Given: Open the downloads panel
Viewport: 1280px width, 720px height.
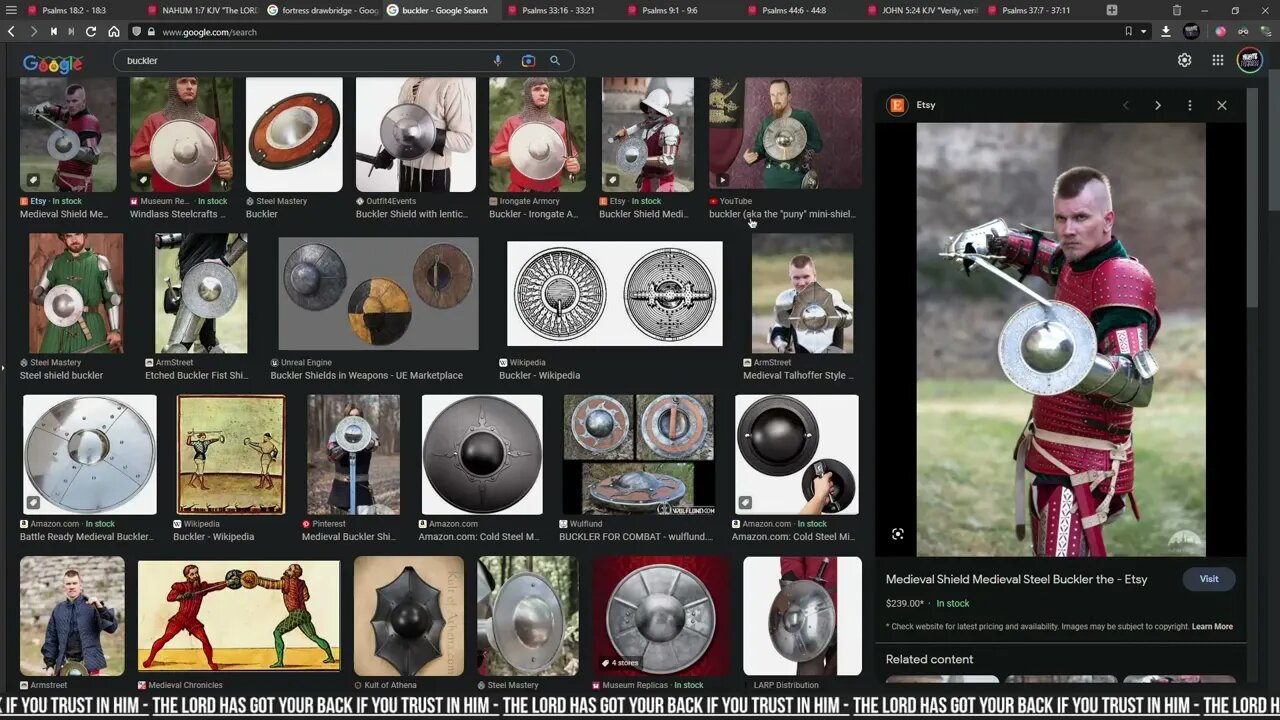Looking at the screenshot, I should click(1166, 32).
